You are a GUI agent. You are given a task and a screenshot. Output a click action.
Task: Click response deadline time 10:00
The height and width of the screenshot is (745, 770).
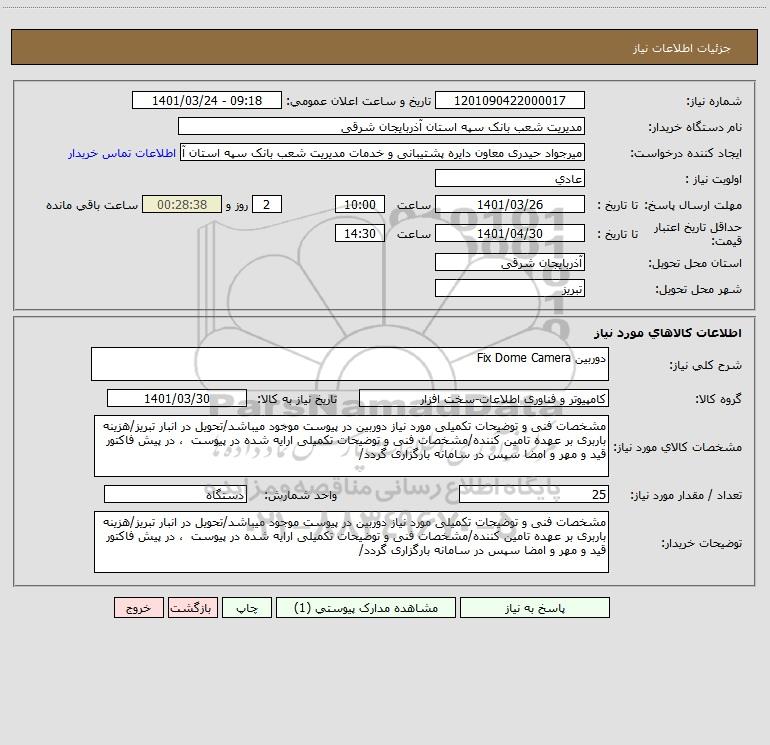[359, 204]
